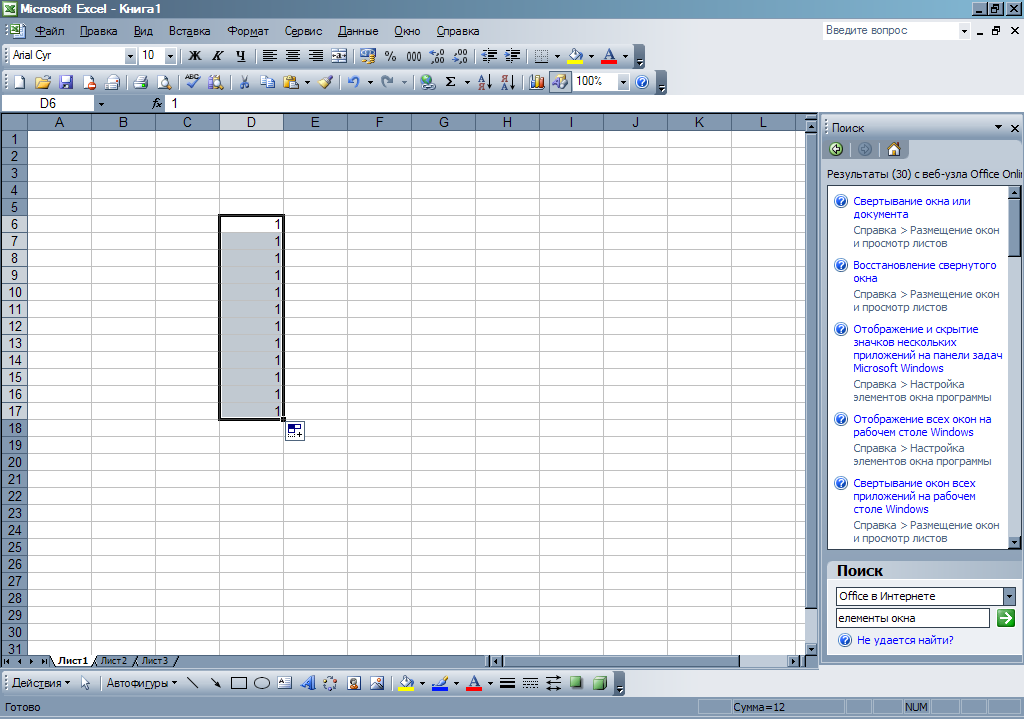This screenshot has width=1024, height=719.
Task: Open the Автофигуры menu
Action: coord(142,683)
